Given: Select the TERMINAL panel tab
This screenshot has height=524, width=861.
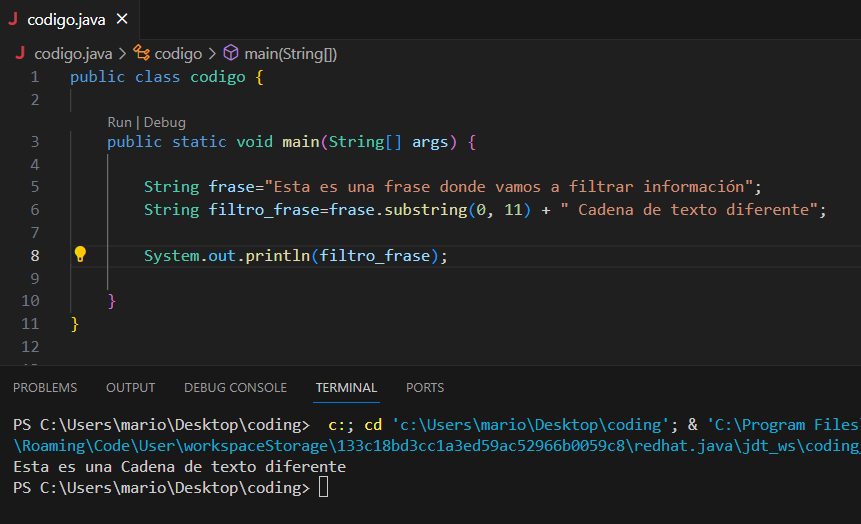Looking at the screenshot, I should click(346, 388).
